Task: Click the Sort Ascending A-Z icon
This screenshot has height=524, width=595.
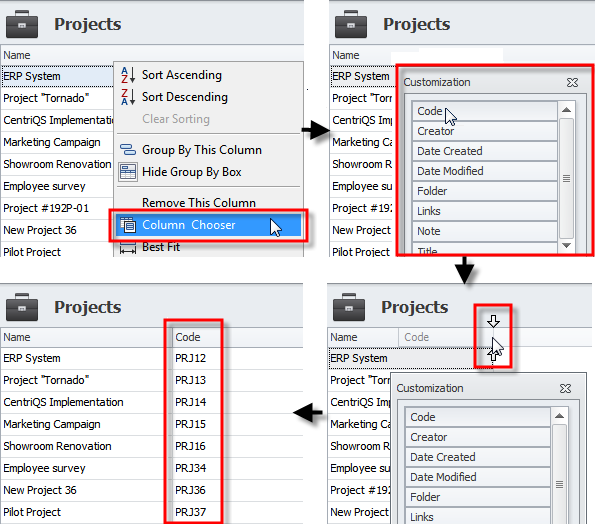Action: (x=128, y=75)
